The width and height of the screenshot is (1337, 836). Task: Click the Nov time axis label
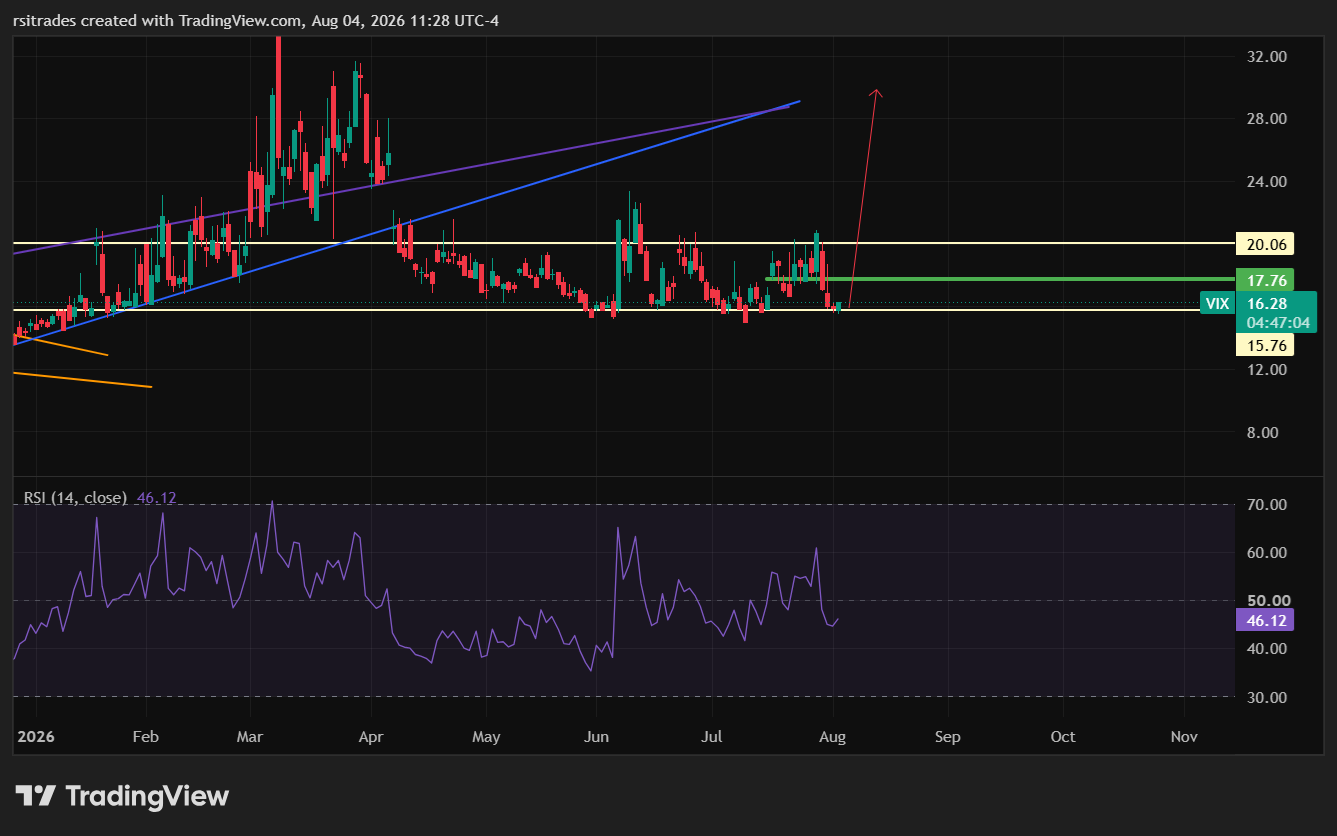pyautogui.click(x=1184, y=737)
